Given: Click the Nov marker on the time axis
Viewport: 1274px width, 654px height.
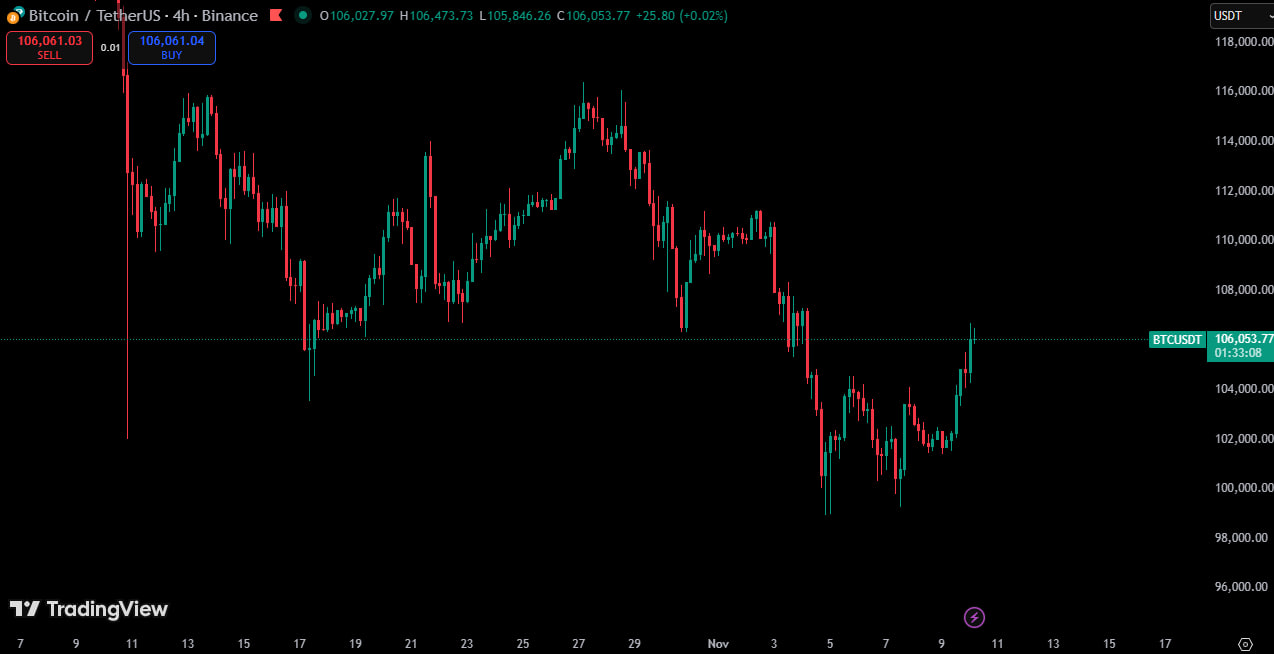Looking at the screenshot, I should (x=718, y=643).
